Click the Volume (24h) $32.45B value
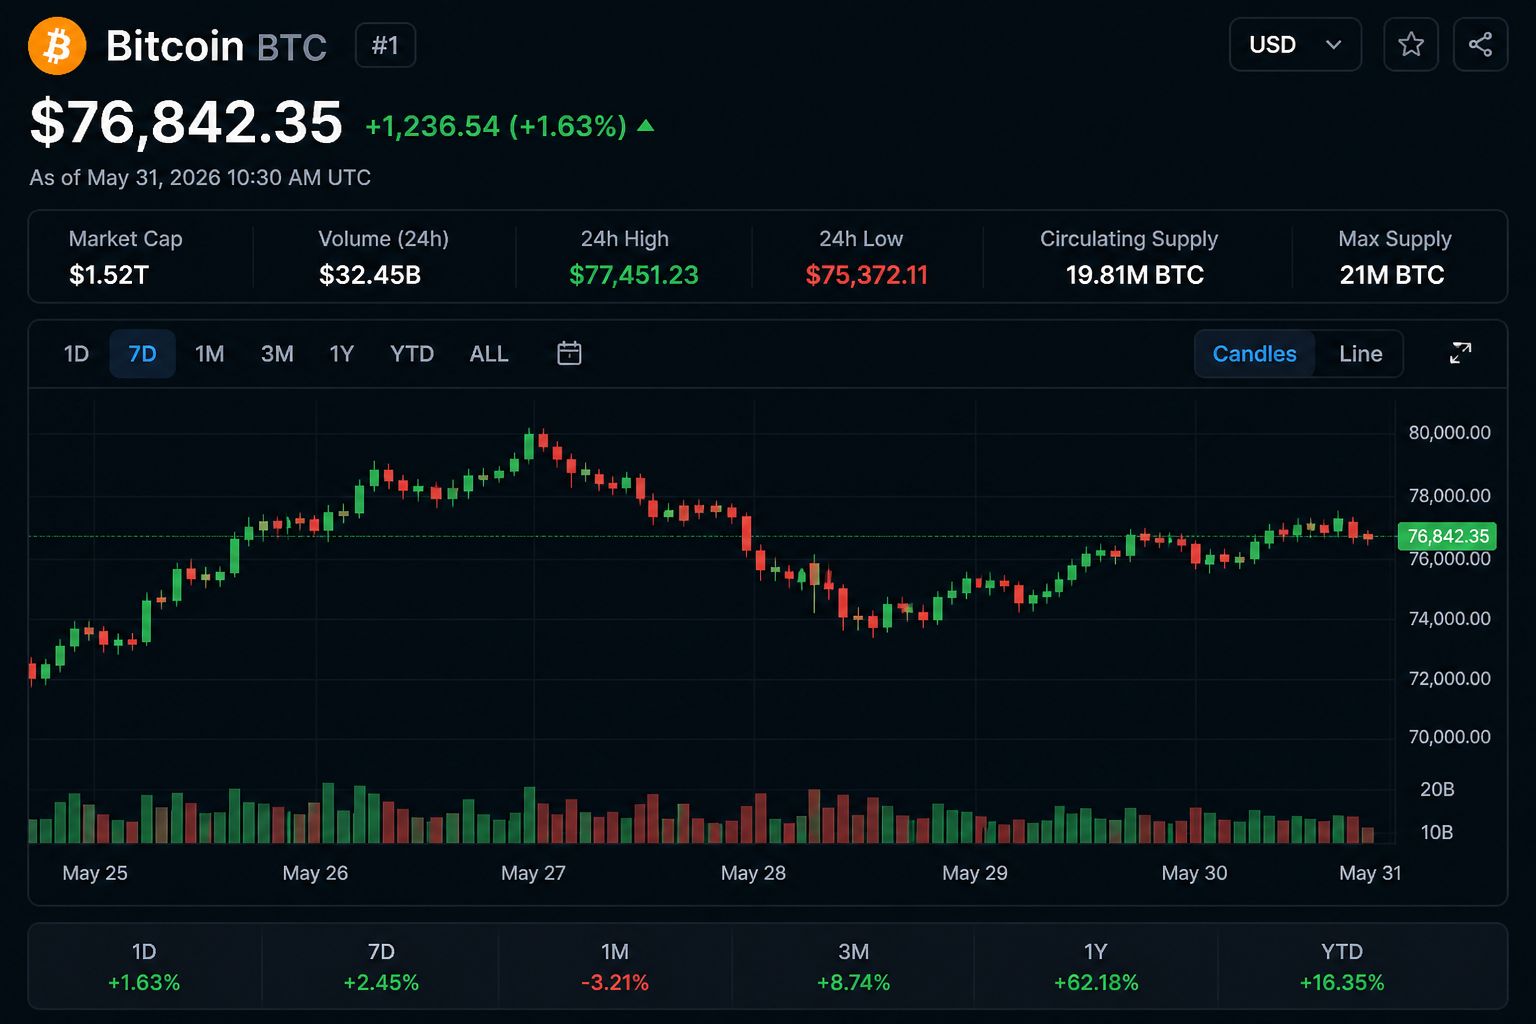The height and width of the screenshot is (1024, 1536). (x=370, y=275)
